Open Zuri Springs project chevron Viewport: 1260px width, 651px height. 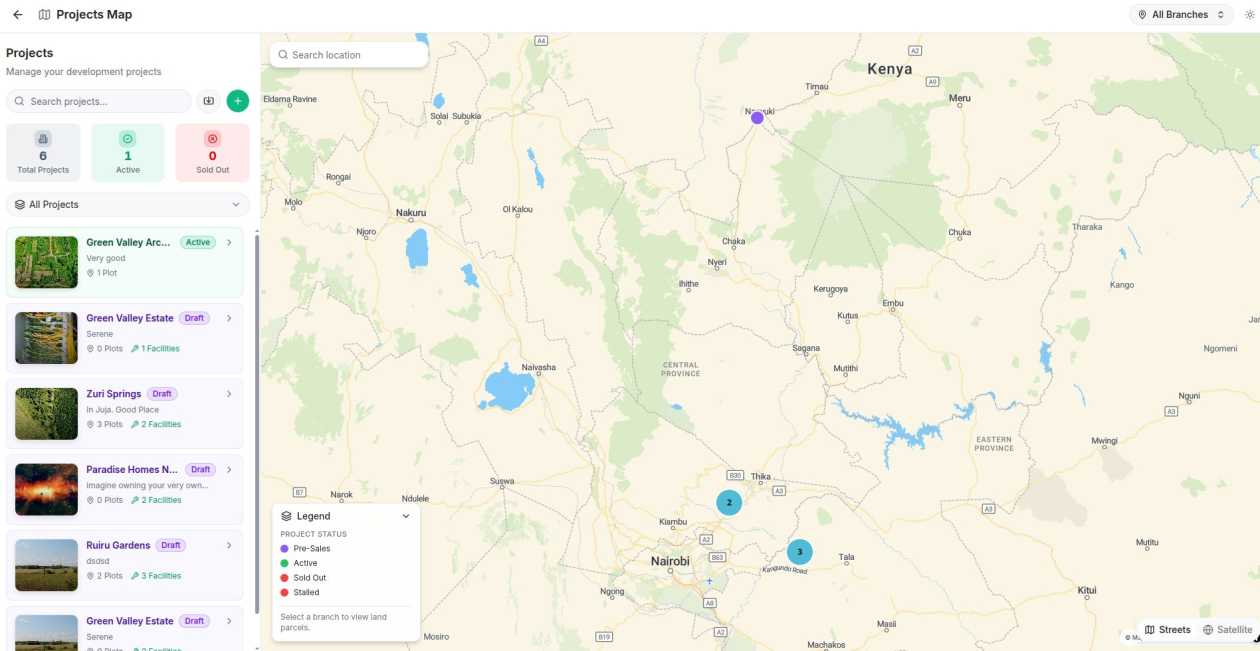click(x=229, y=394)
